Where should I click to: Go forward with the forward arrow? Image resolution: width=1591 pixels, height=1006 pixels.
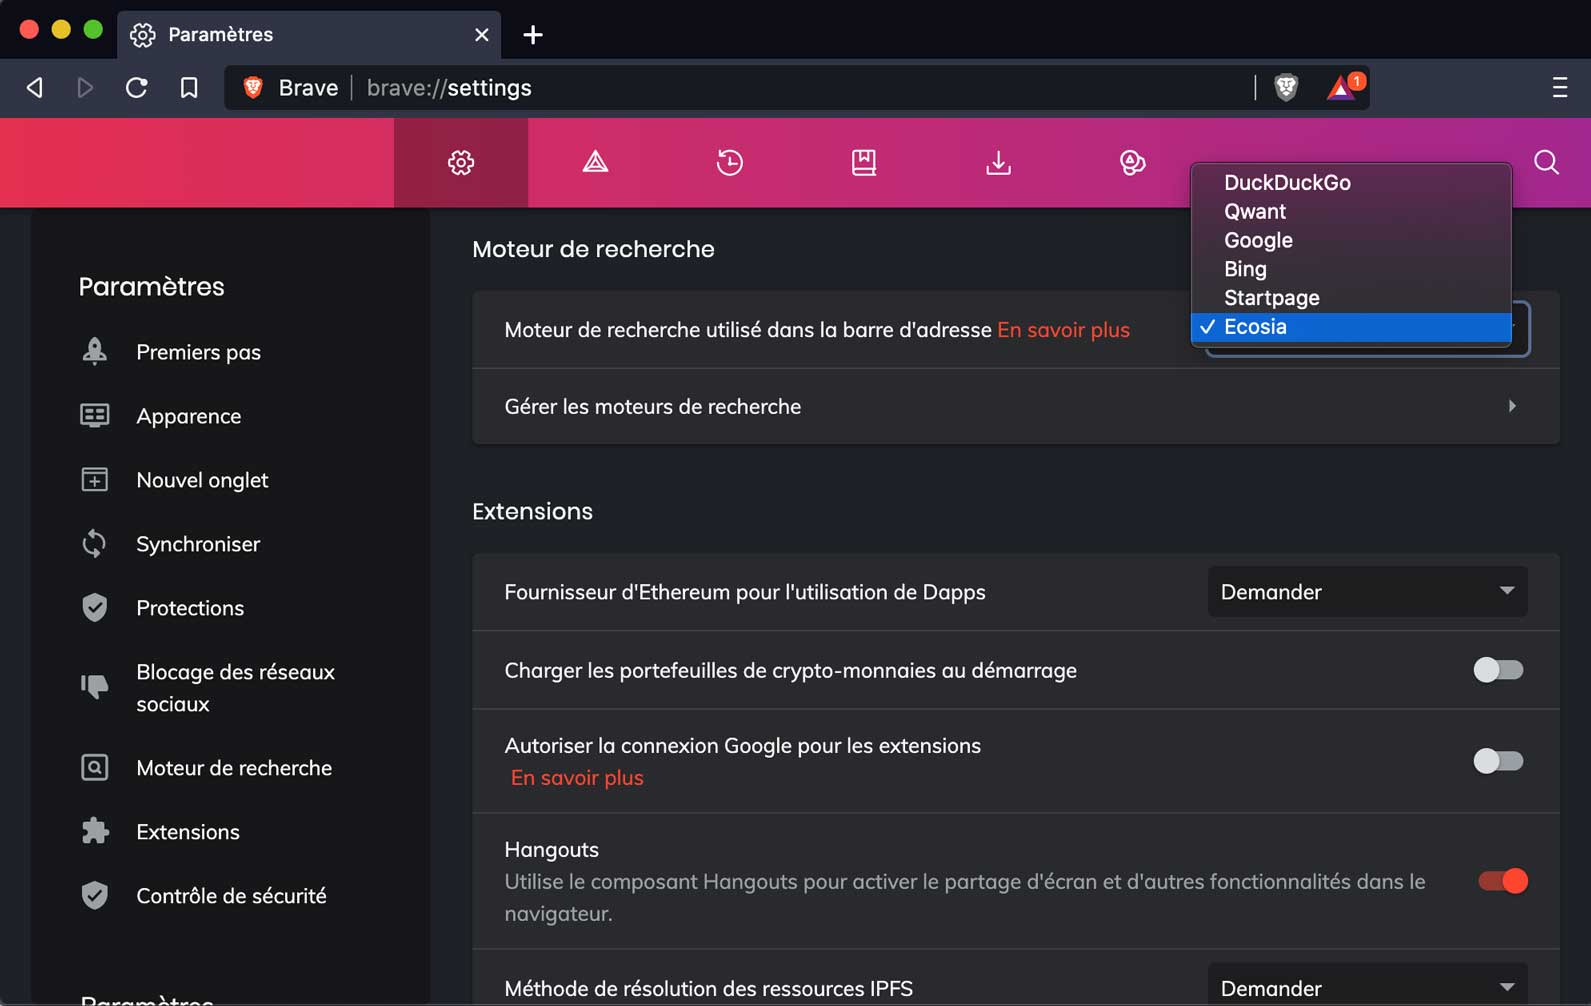point(85,88)
